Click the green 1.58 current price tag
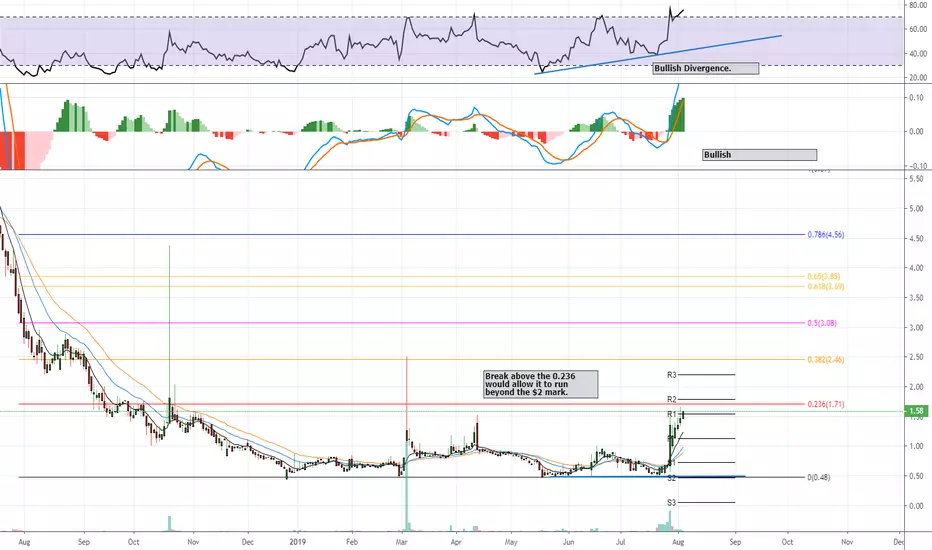 click(x=917, y=411)
